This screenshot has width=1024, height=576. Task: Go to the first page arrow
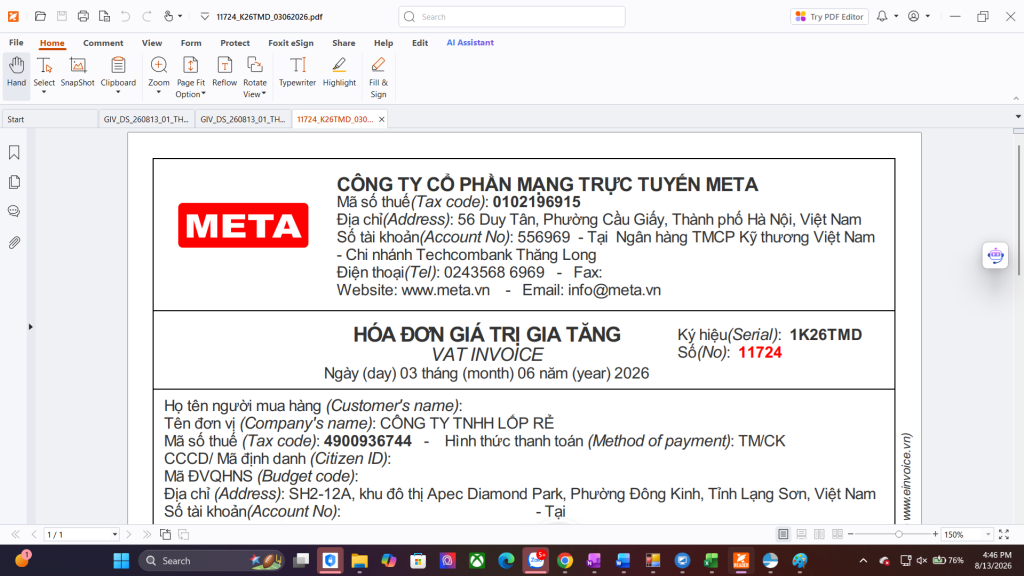tap(16, 534)
